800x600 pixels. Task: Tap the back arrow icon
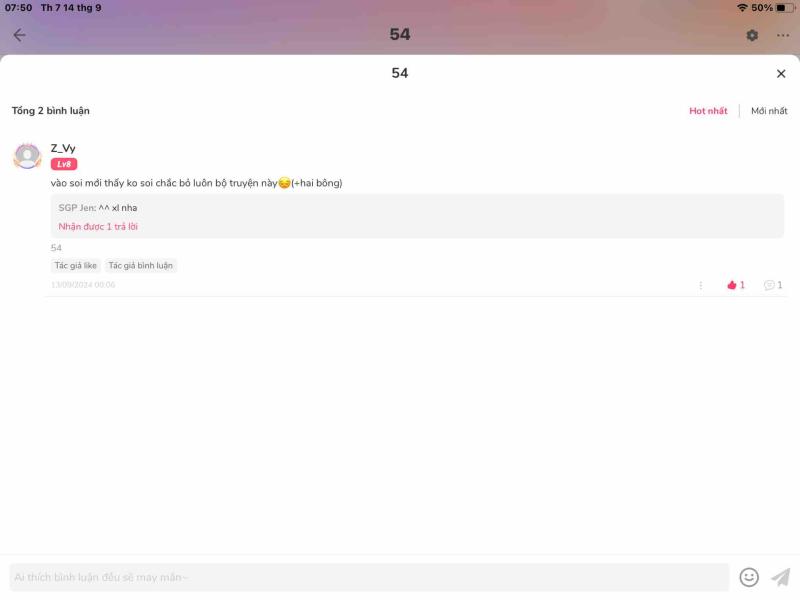(x=19, y=35)
